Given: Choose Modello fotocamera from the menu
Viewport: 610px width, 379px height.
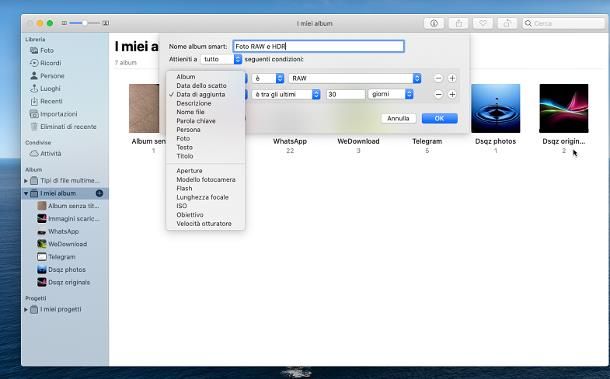Looking at the screenshot, I should pos(205,180).
